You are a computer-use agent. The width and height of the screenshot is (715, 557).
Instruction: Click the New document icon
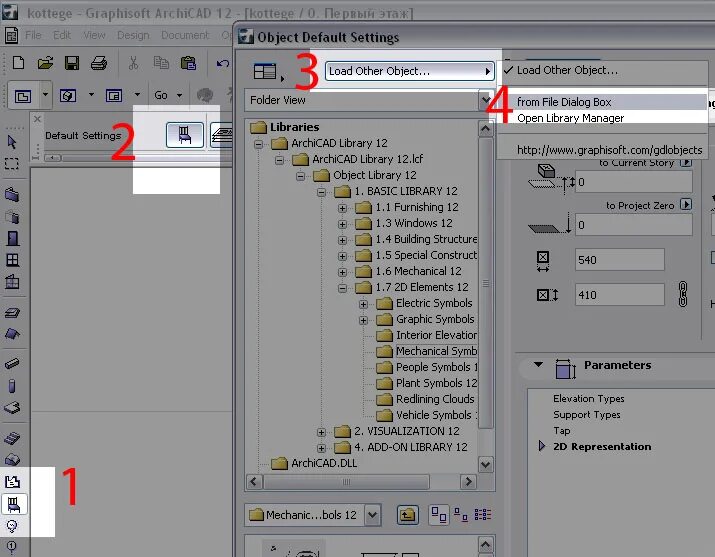coord(19,63)
